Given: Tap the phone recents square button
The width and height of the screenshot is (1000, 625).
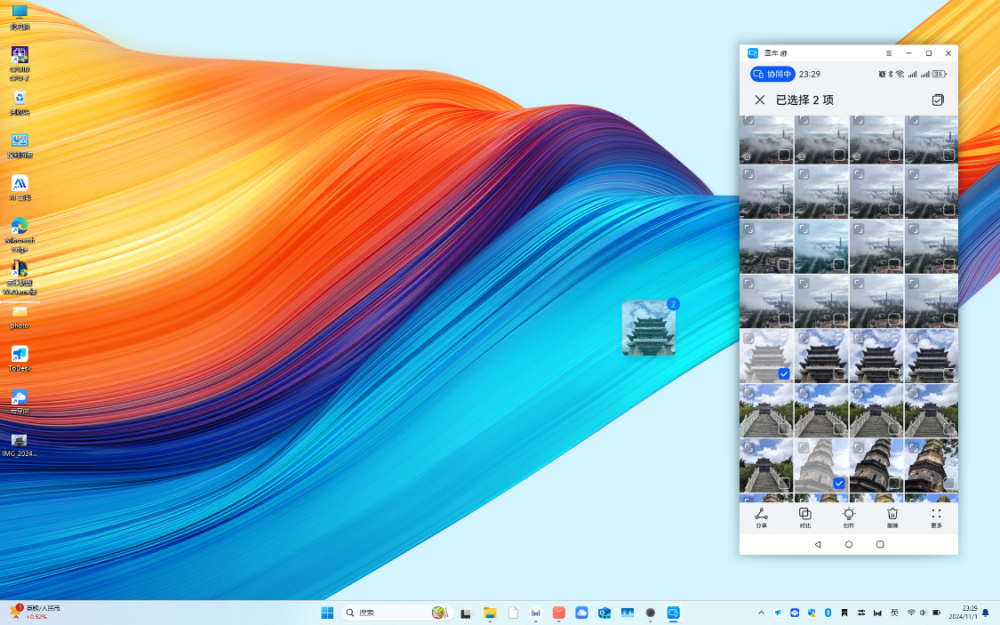Looking at the screenshot, I should [880, 544].
